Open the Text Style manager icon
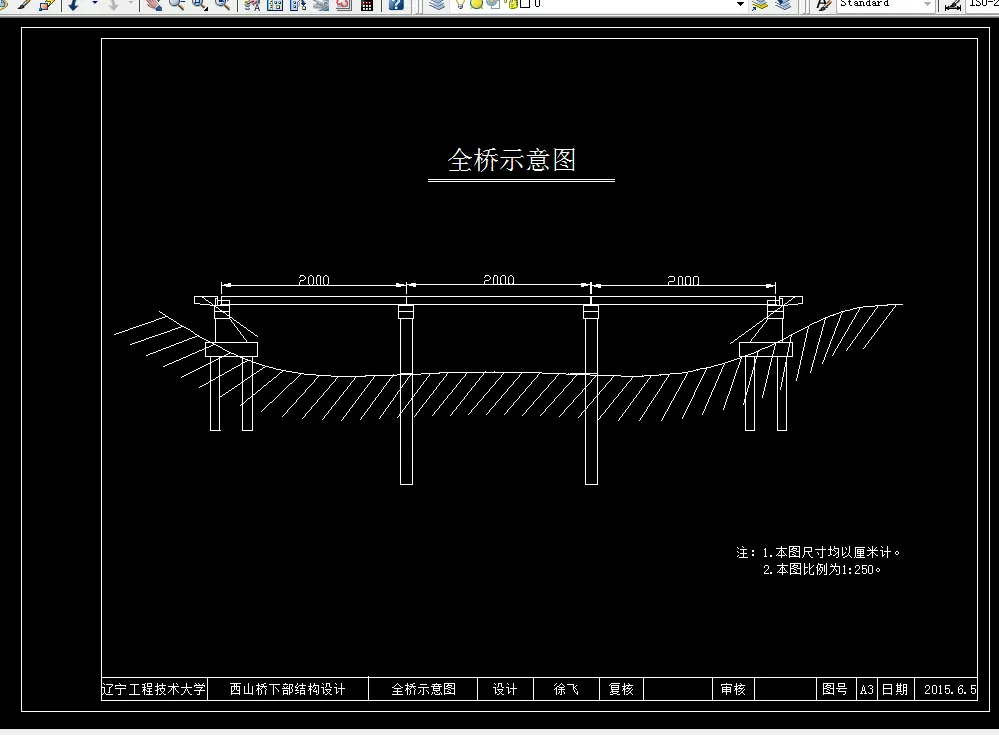 (824, 4)
